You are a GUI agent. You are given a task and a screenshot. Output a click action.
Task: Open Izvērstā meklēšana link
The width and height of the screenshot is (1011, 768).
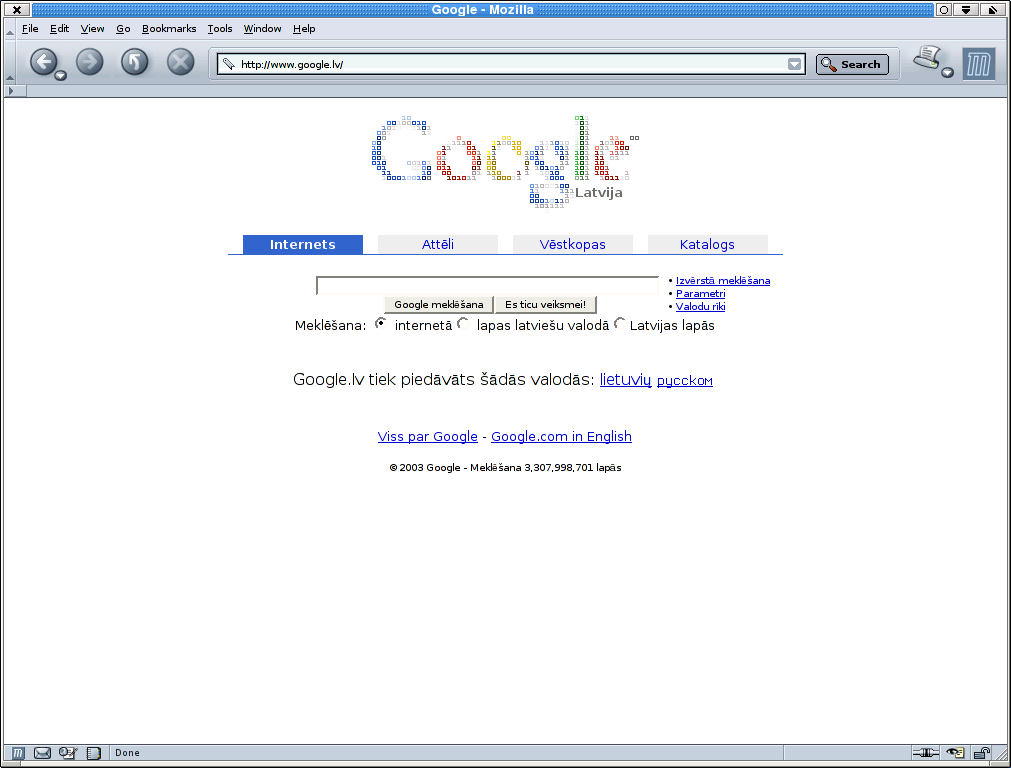point(723,281)
